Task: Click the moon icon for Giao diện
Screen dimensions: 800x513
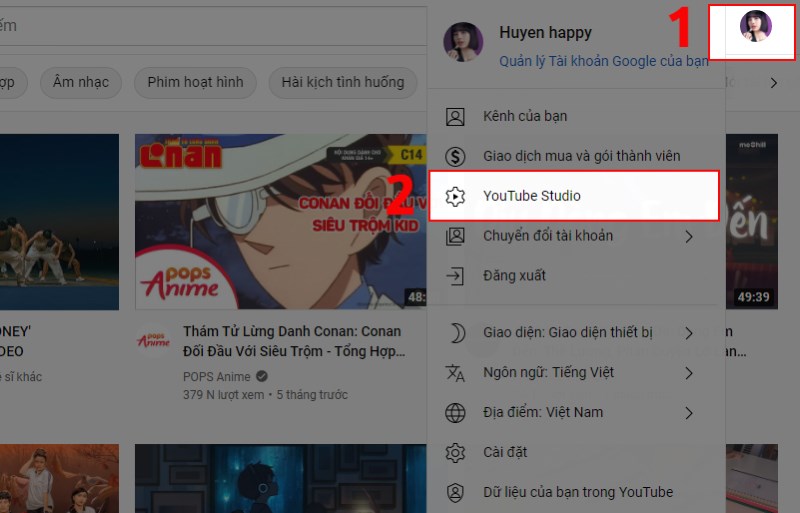Action: coord(456,333)
